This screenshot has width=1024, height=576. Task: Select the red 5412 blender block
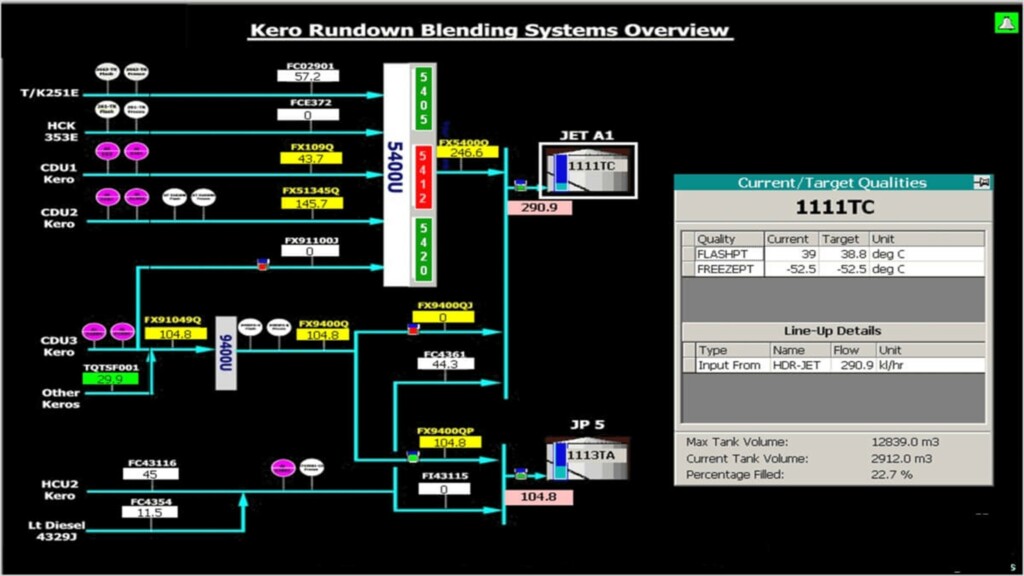click(x=424, y=178)
